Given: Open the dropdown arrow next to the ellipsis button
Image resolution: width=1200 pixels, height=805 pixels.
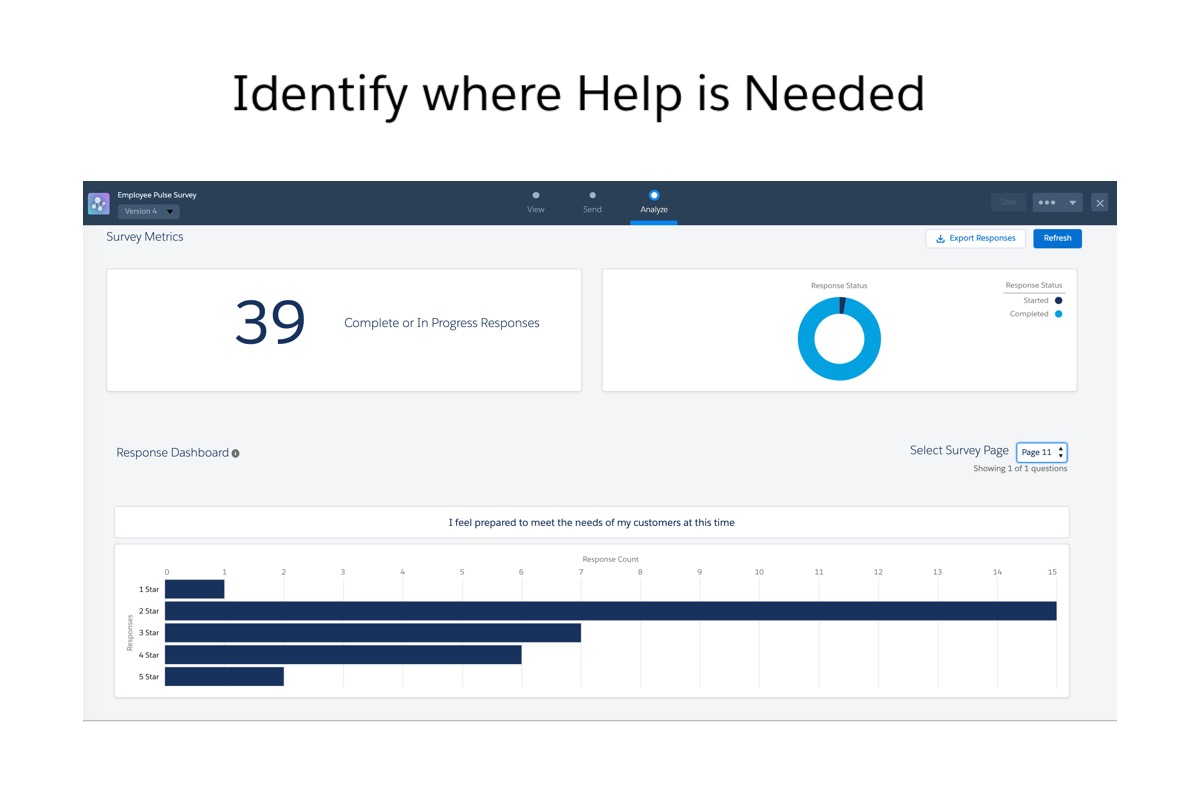Looking at the screenshot, I should point(1074,202).
